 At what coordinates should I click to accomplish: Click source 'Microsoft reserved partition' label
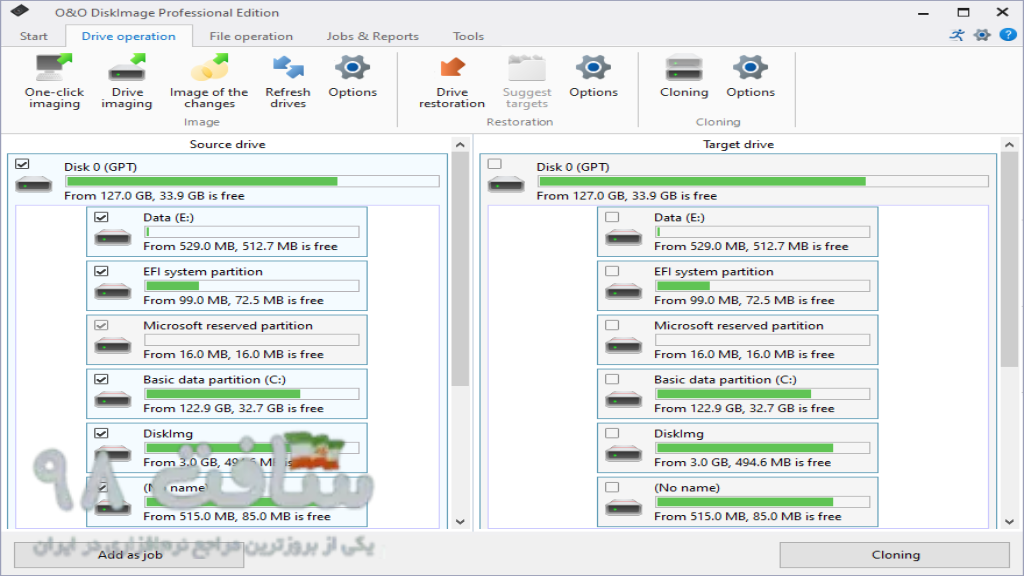[228, 325]
